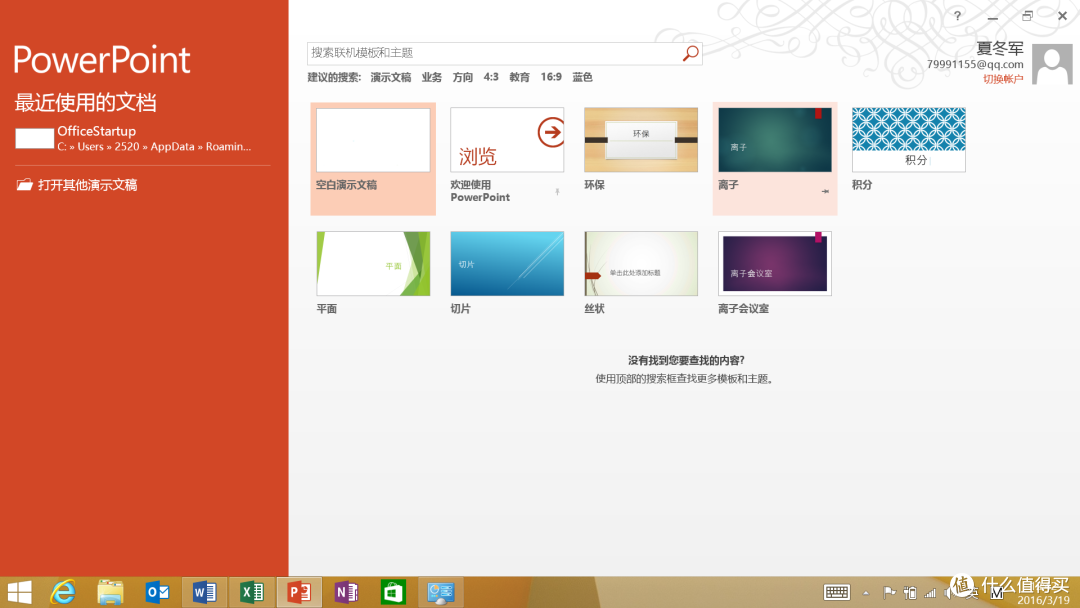
Task: Click the email 79991155@qq.com
Action: tap(975, 64)
